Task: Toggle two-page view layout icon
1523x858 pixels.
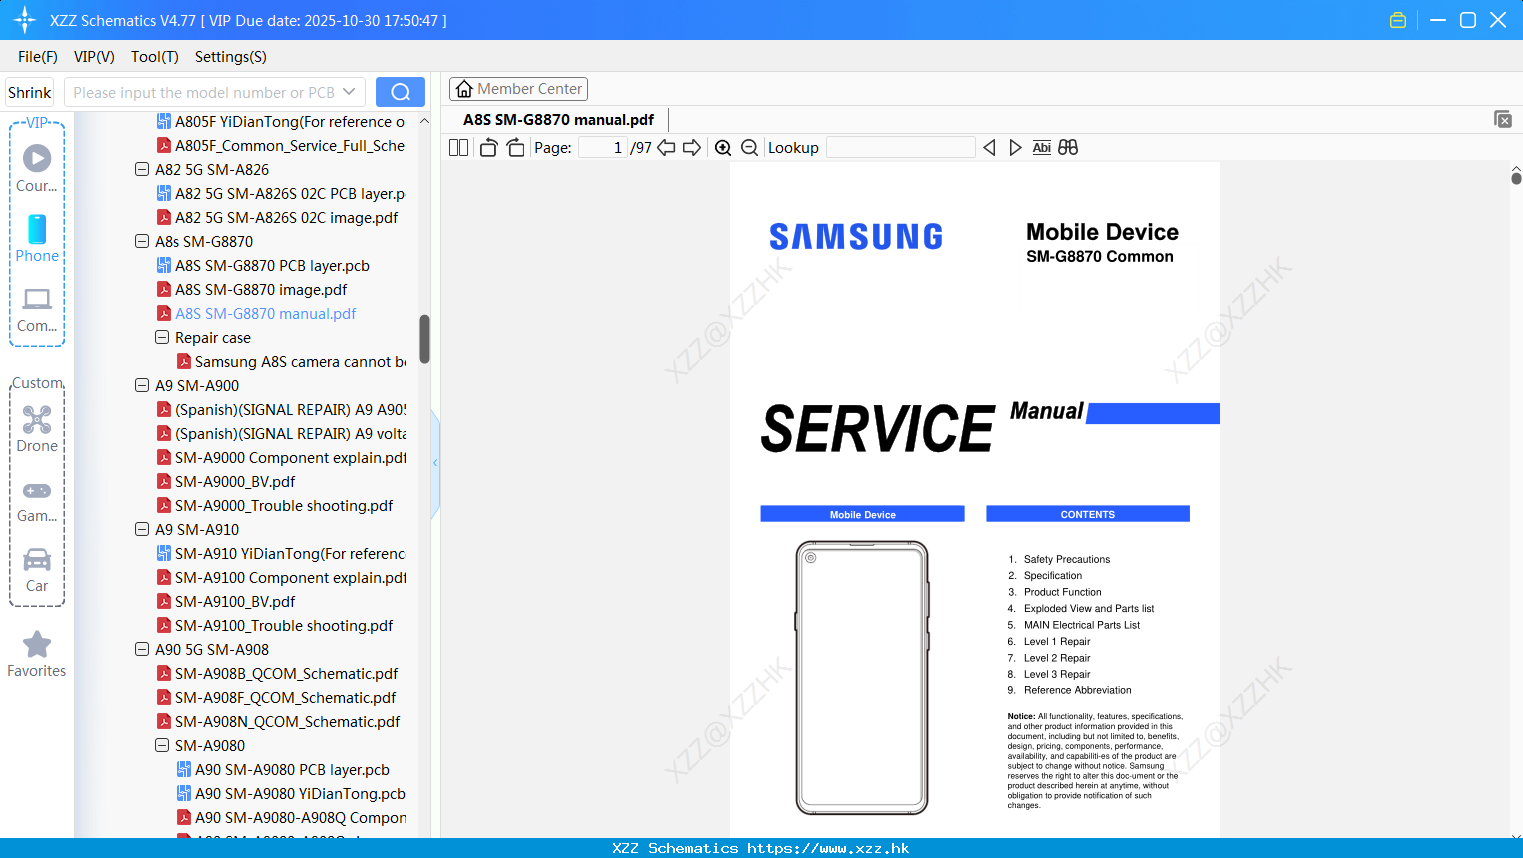Action: click(x=458, y=148)
